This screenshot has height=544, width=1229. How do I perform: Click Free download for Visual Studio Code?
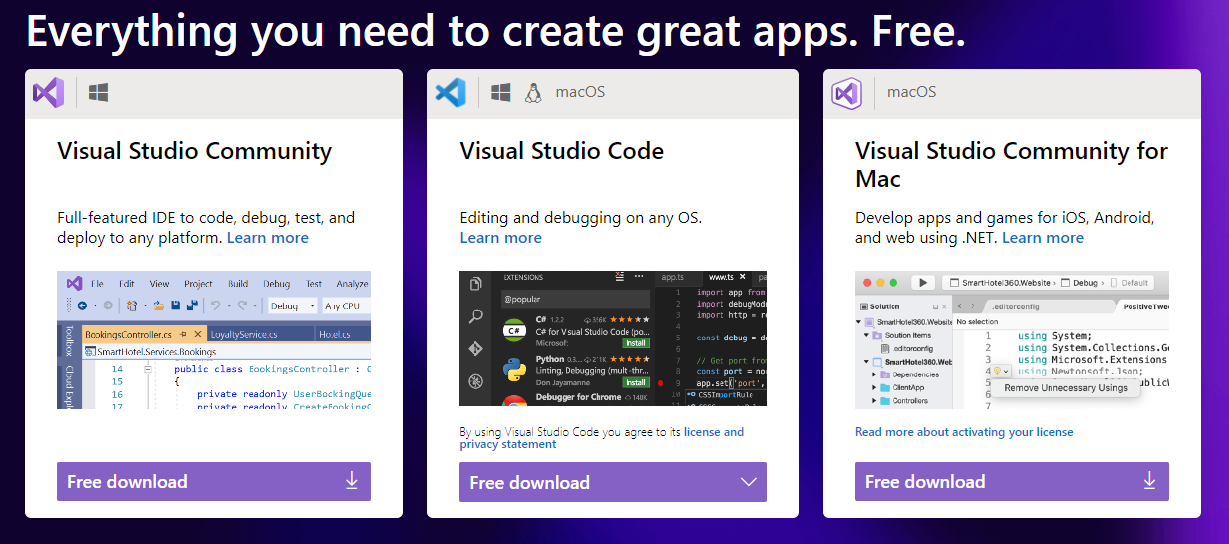[x=613, y=482]
